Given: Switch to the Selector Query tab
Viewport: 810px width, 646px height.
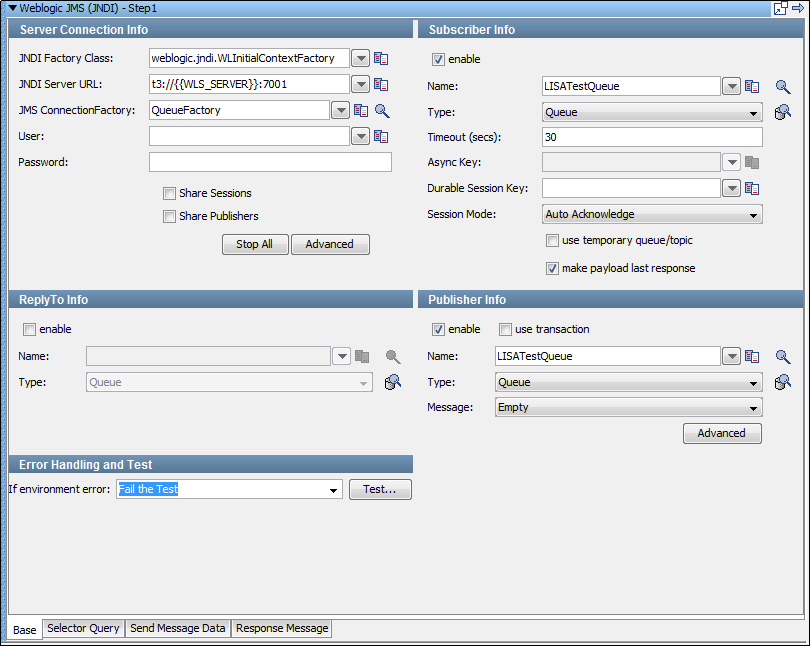Looking at the screenshot, I should 83,628.
